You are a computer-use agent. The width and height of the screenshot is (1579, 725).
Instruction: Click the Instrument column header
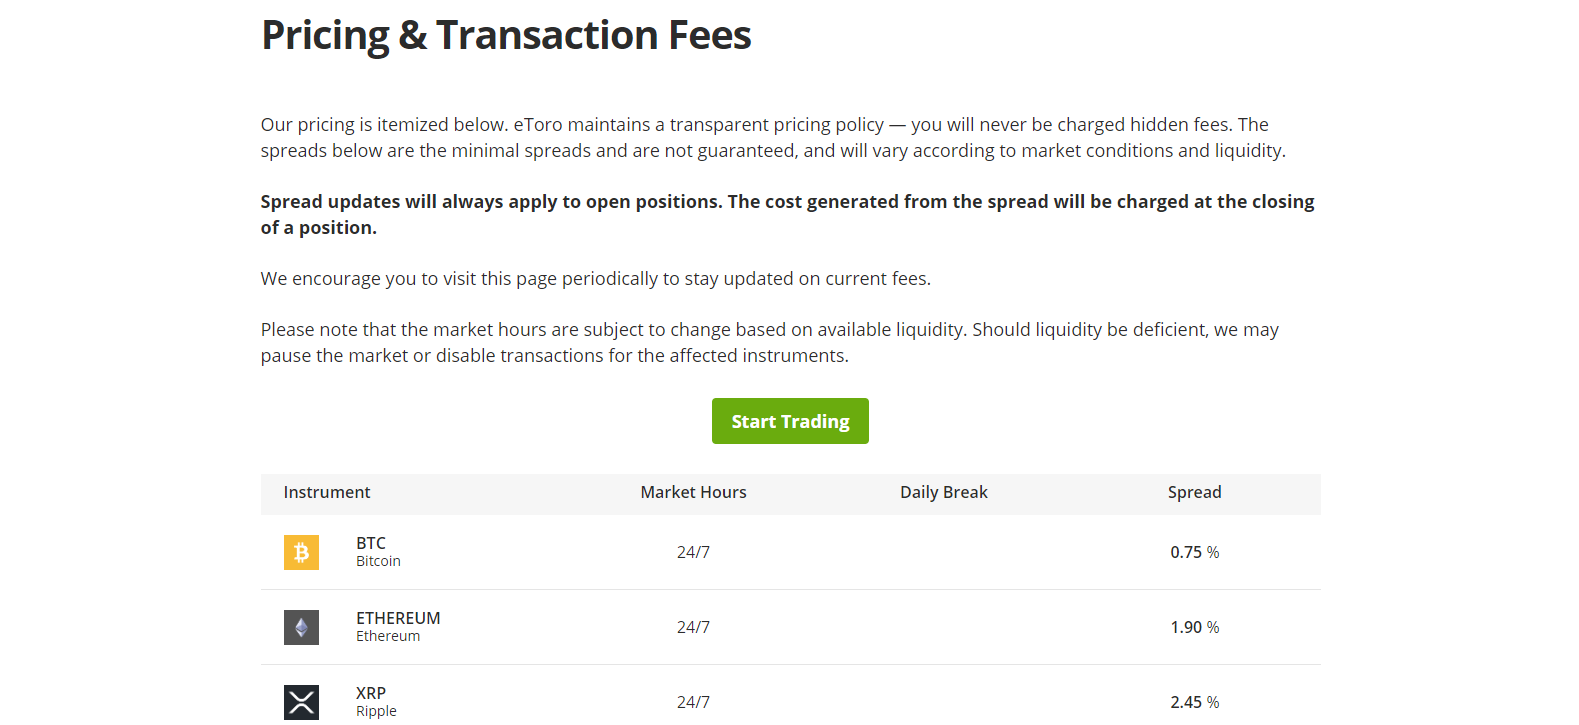tap(327, 492)
